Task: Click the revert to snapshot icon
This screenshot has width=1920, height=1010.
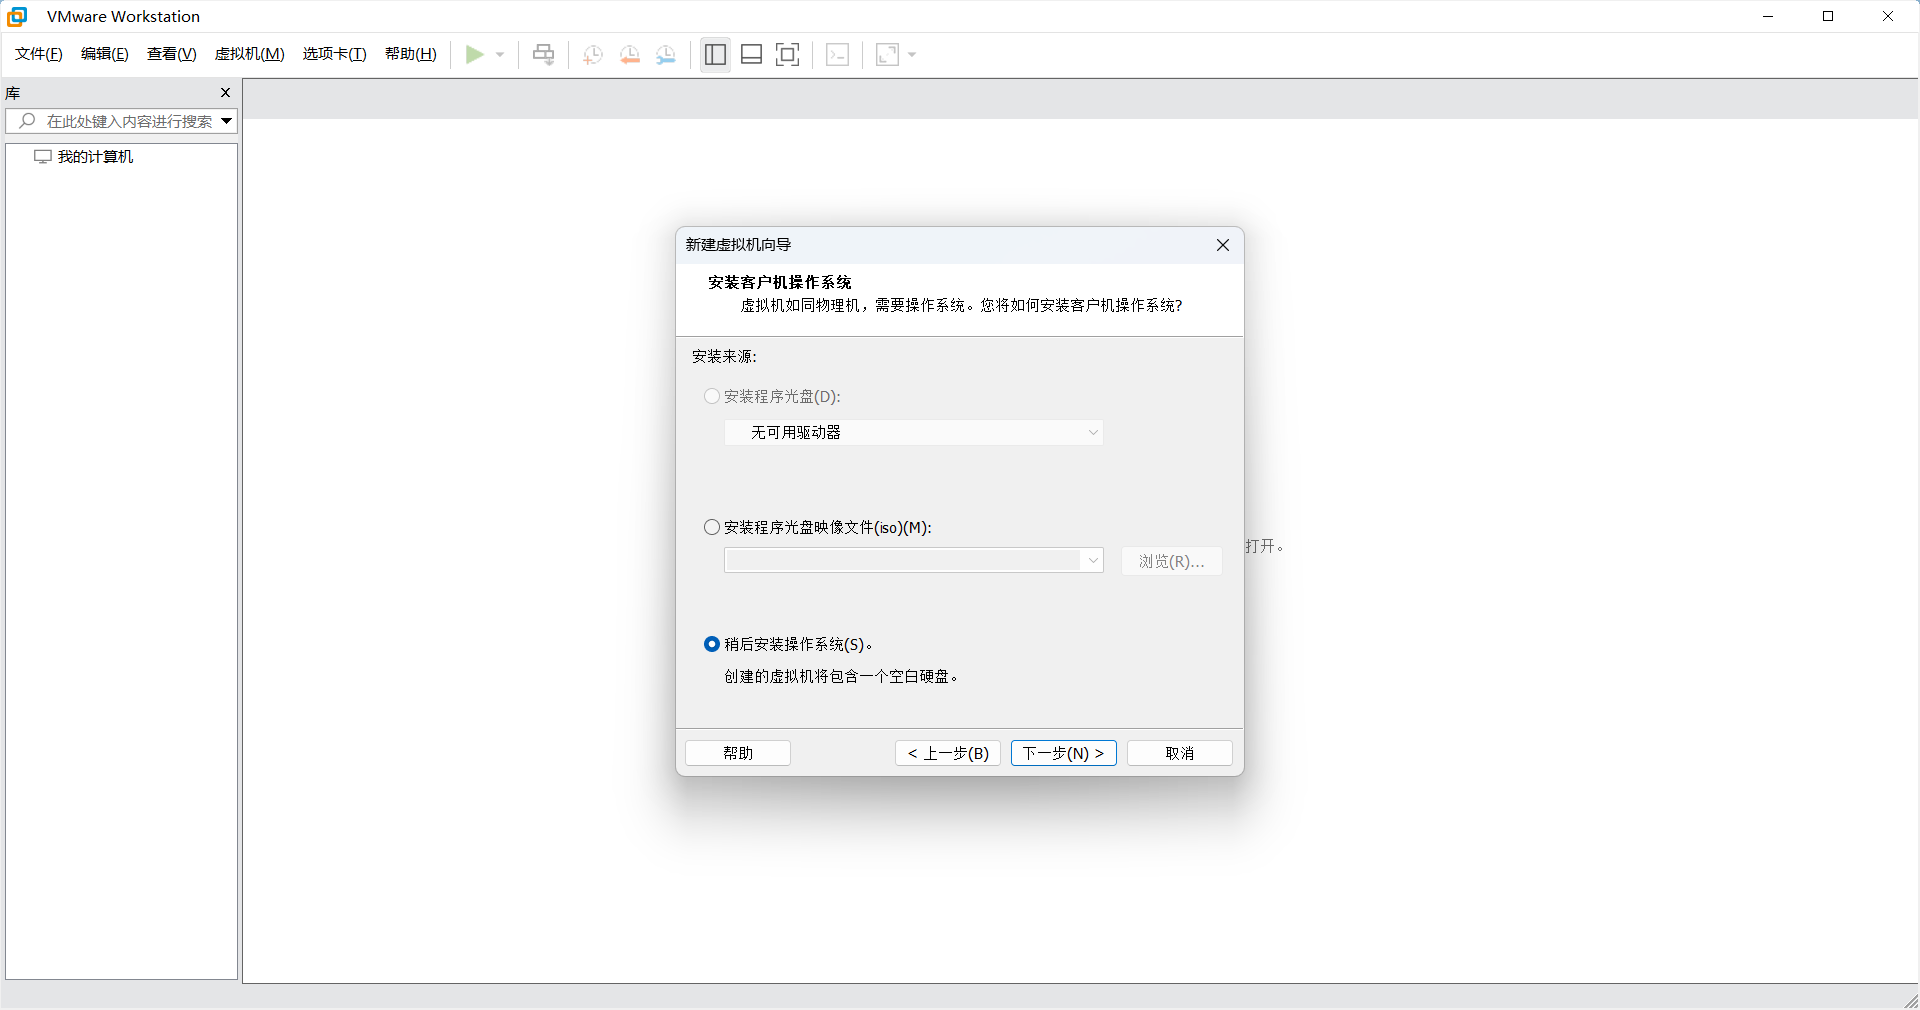Action: 630,54
